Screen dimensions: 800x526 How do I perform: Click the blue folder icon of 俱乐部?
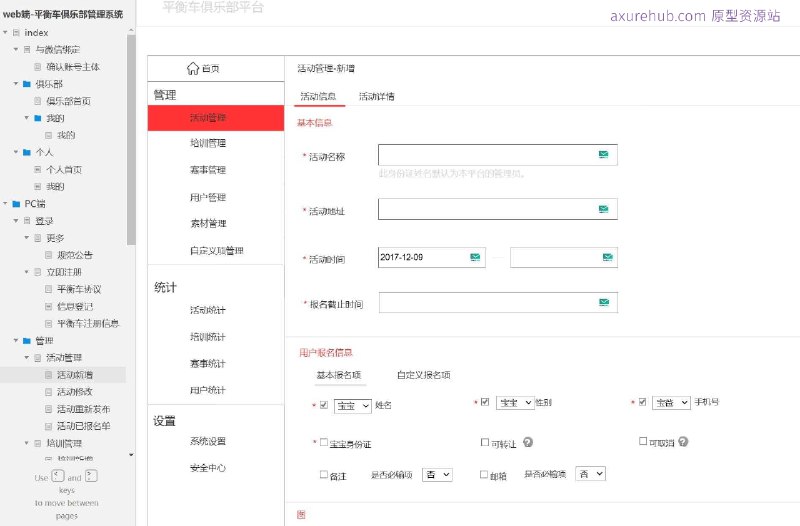27,84
